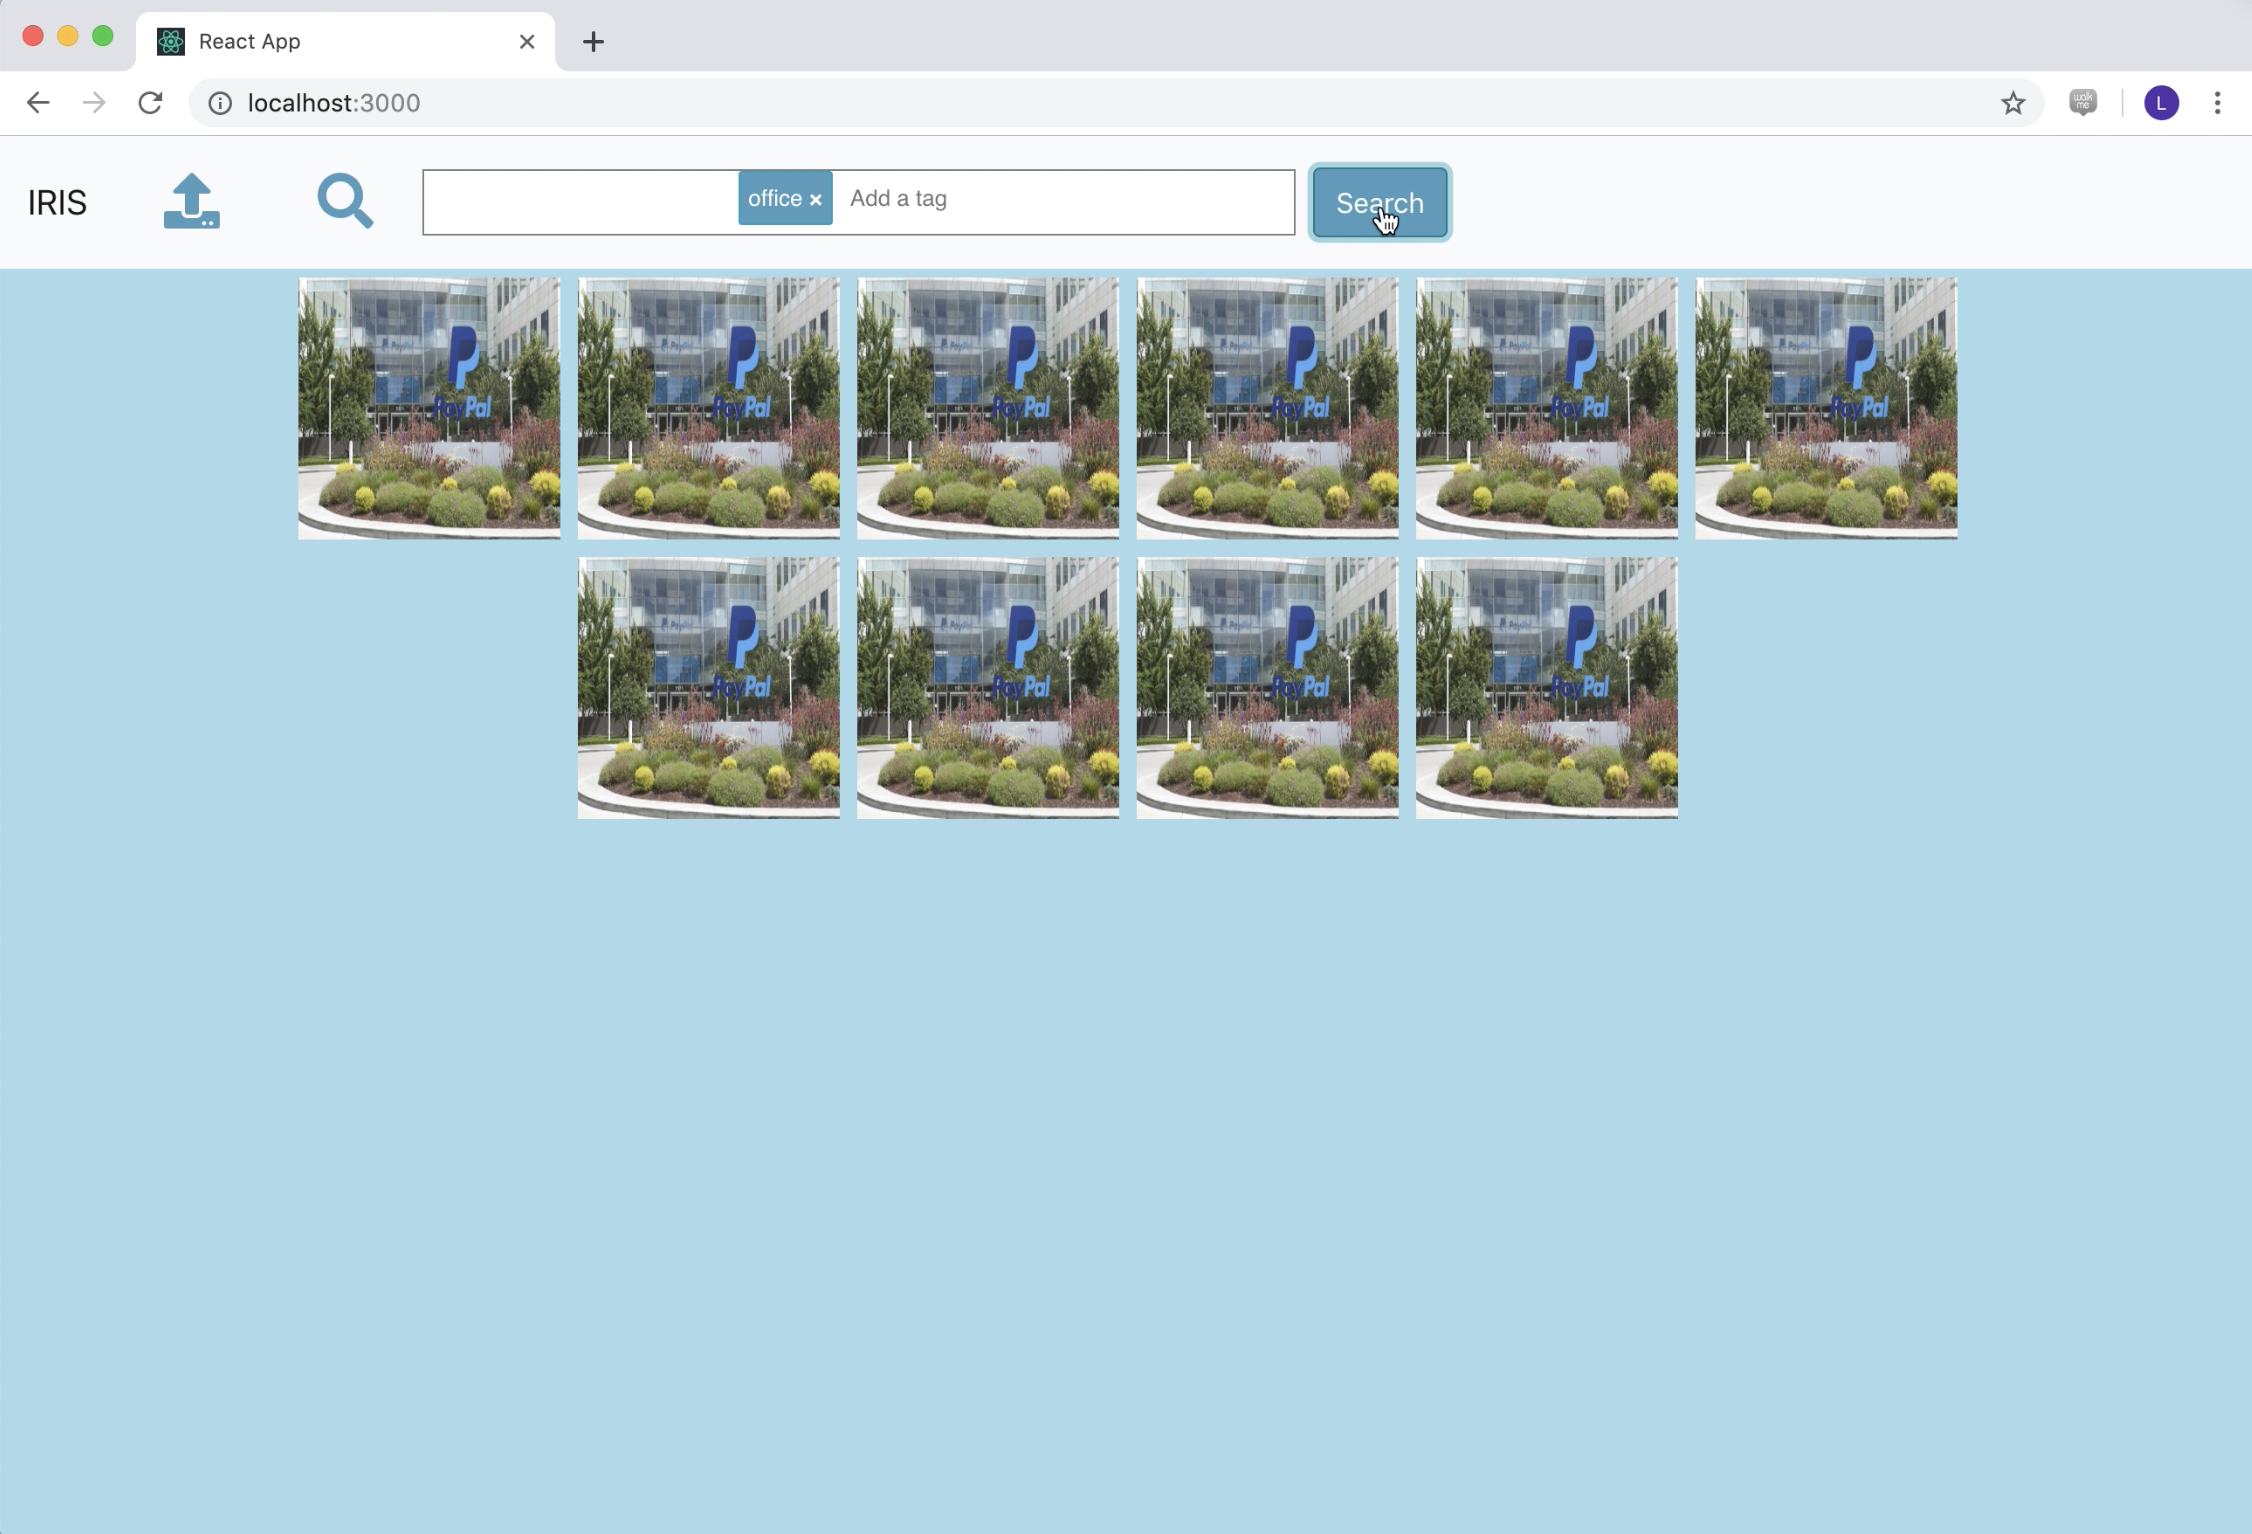Click the magnifying glass search icon

click(x=345, y=201)
